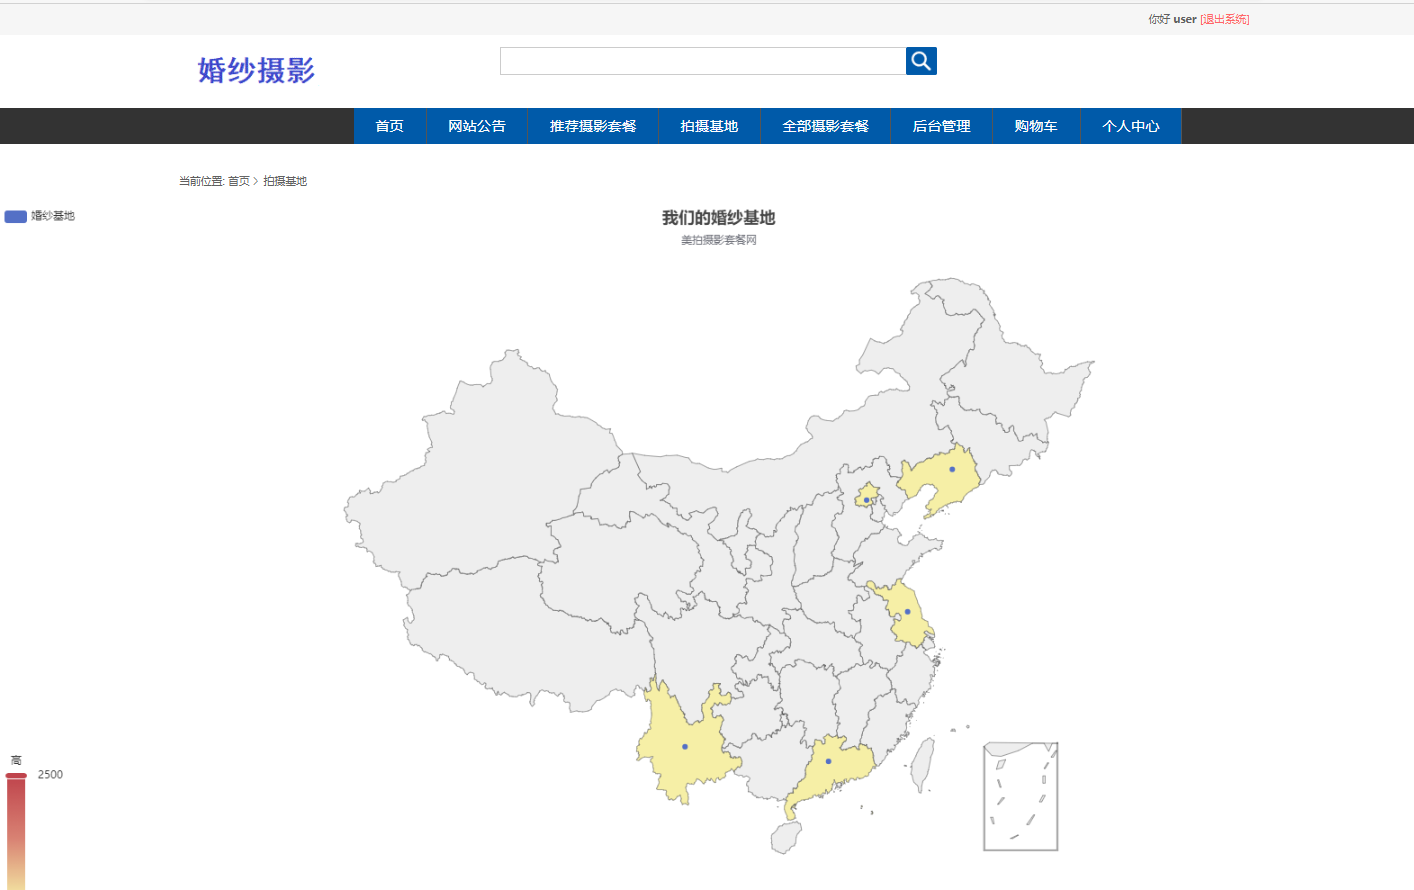The width and height of the screenshot is (1414, 890).
Task: Click the marker dot on Jiangsu province
Action: coord(906,611)
